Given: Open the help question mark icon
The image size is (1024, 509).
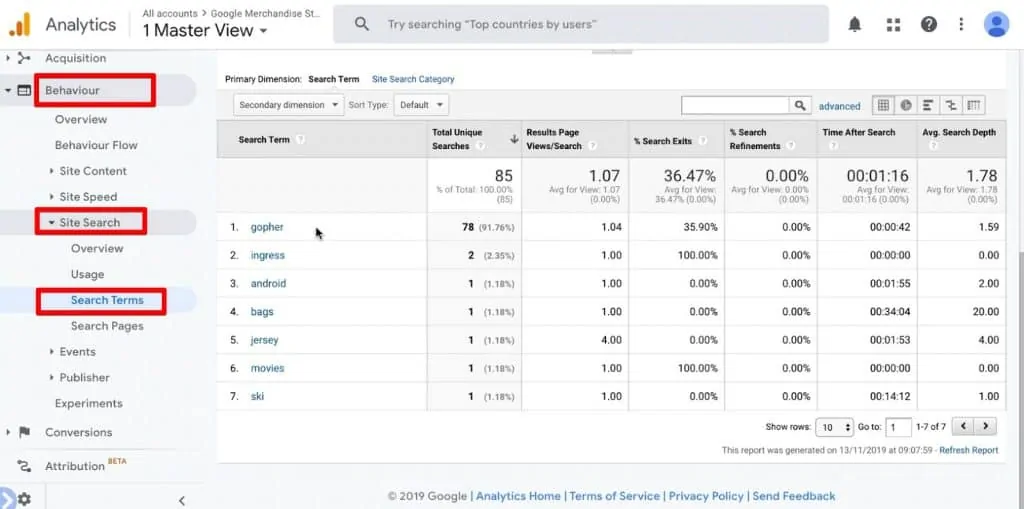Looking at the screenshot, I should (x=929, y=25).
